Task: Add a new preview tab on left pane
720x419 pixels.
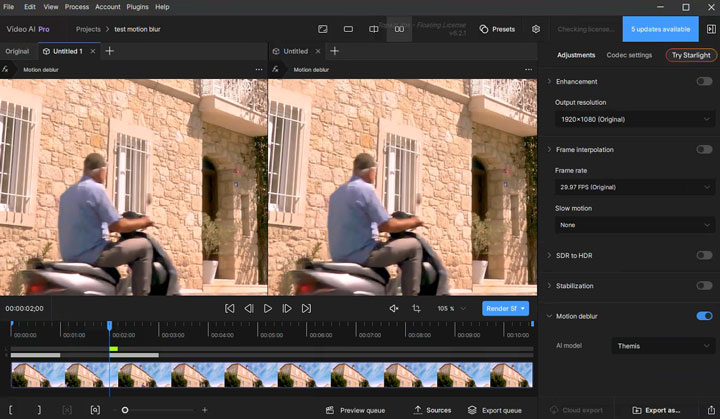Action: click(x=109, y=51)
